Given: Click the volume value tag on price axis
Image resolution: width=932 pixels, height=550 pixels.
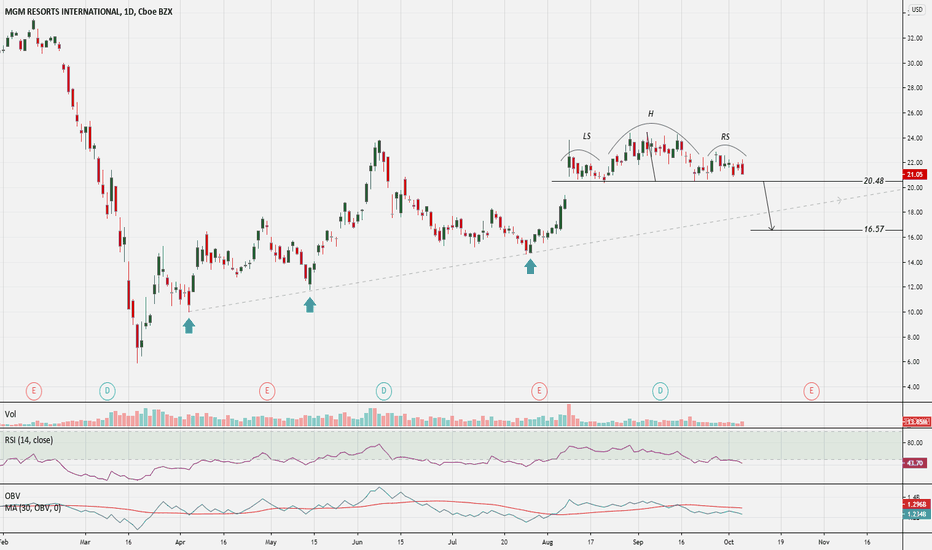Looking at the screenshot, I should pos(917,421).
